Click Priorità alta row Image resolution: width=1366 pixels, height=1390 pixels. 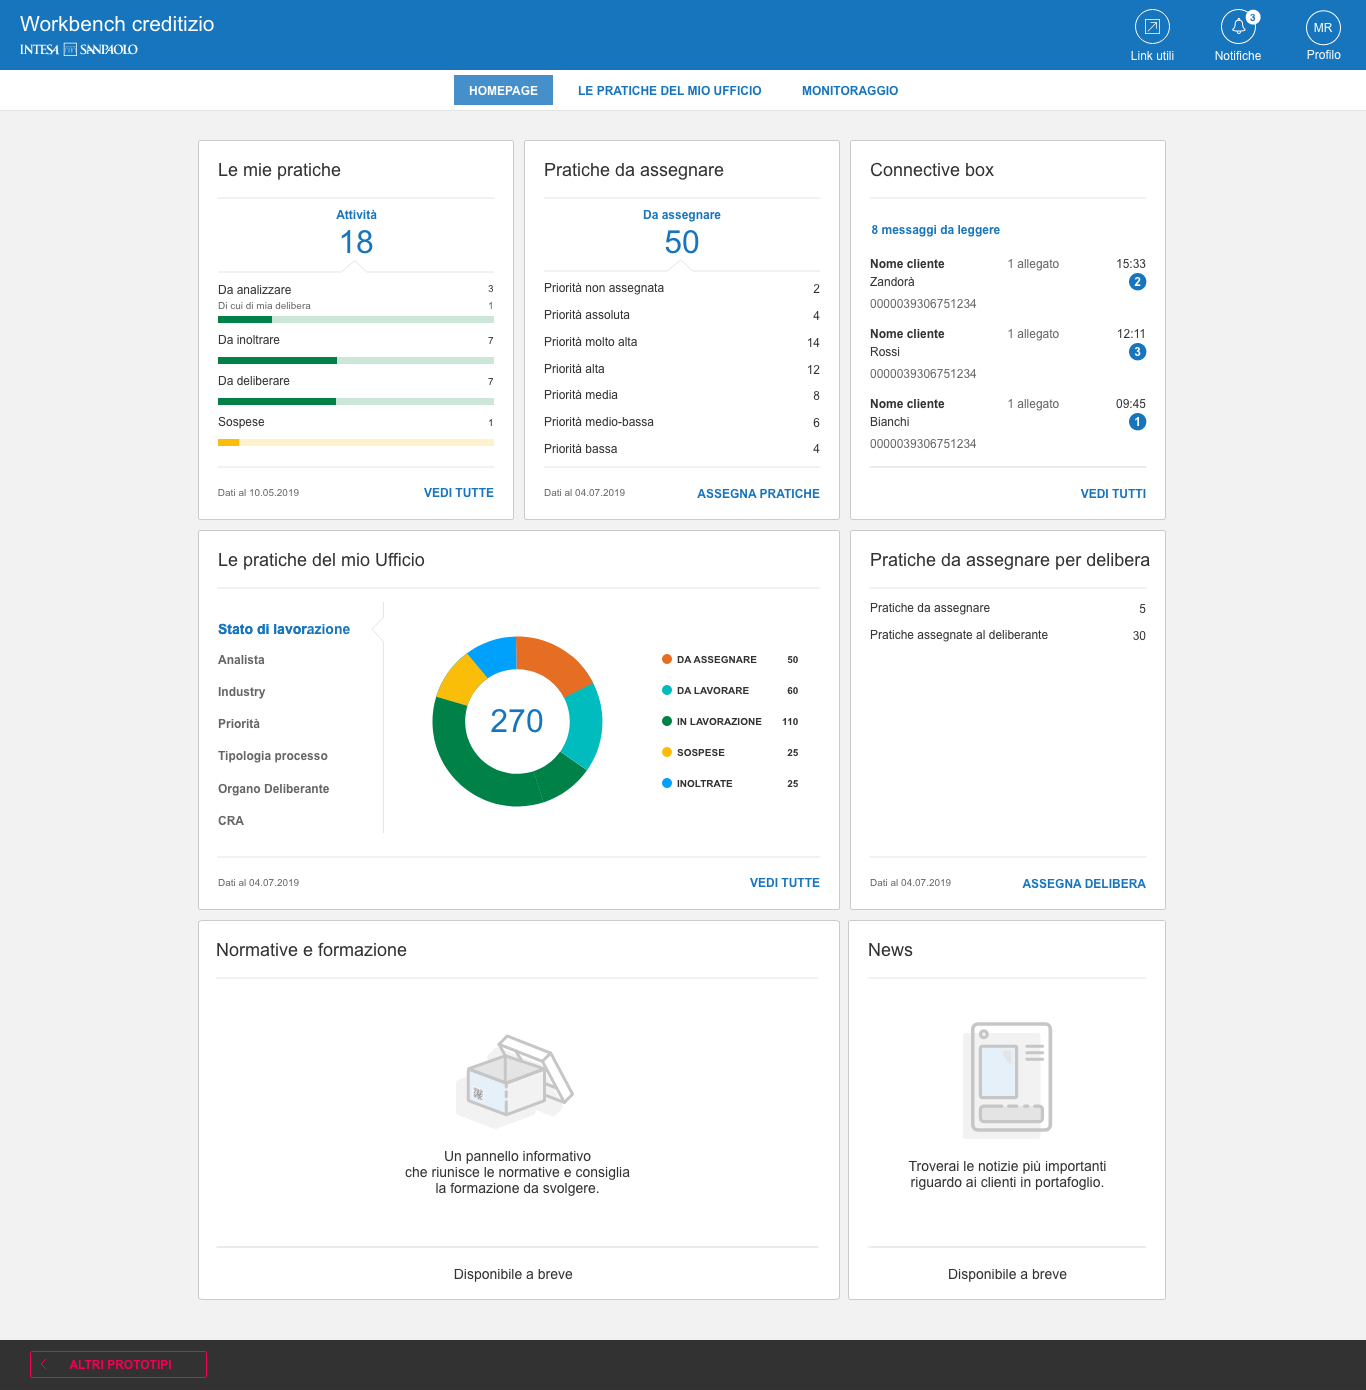point(682,369)
